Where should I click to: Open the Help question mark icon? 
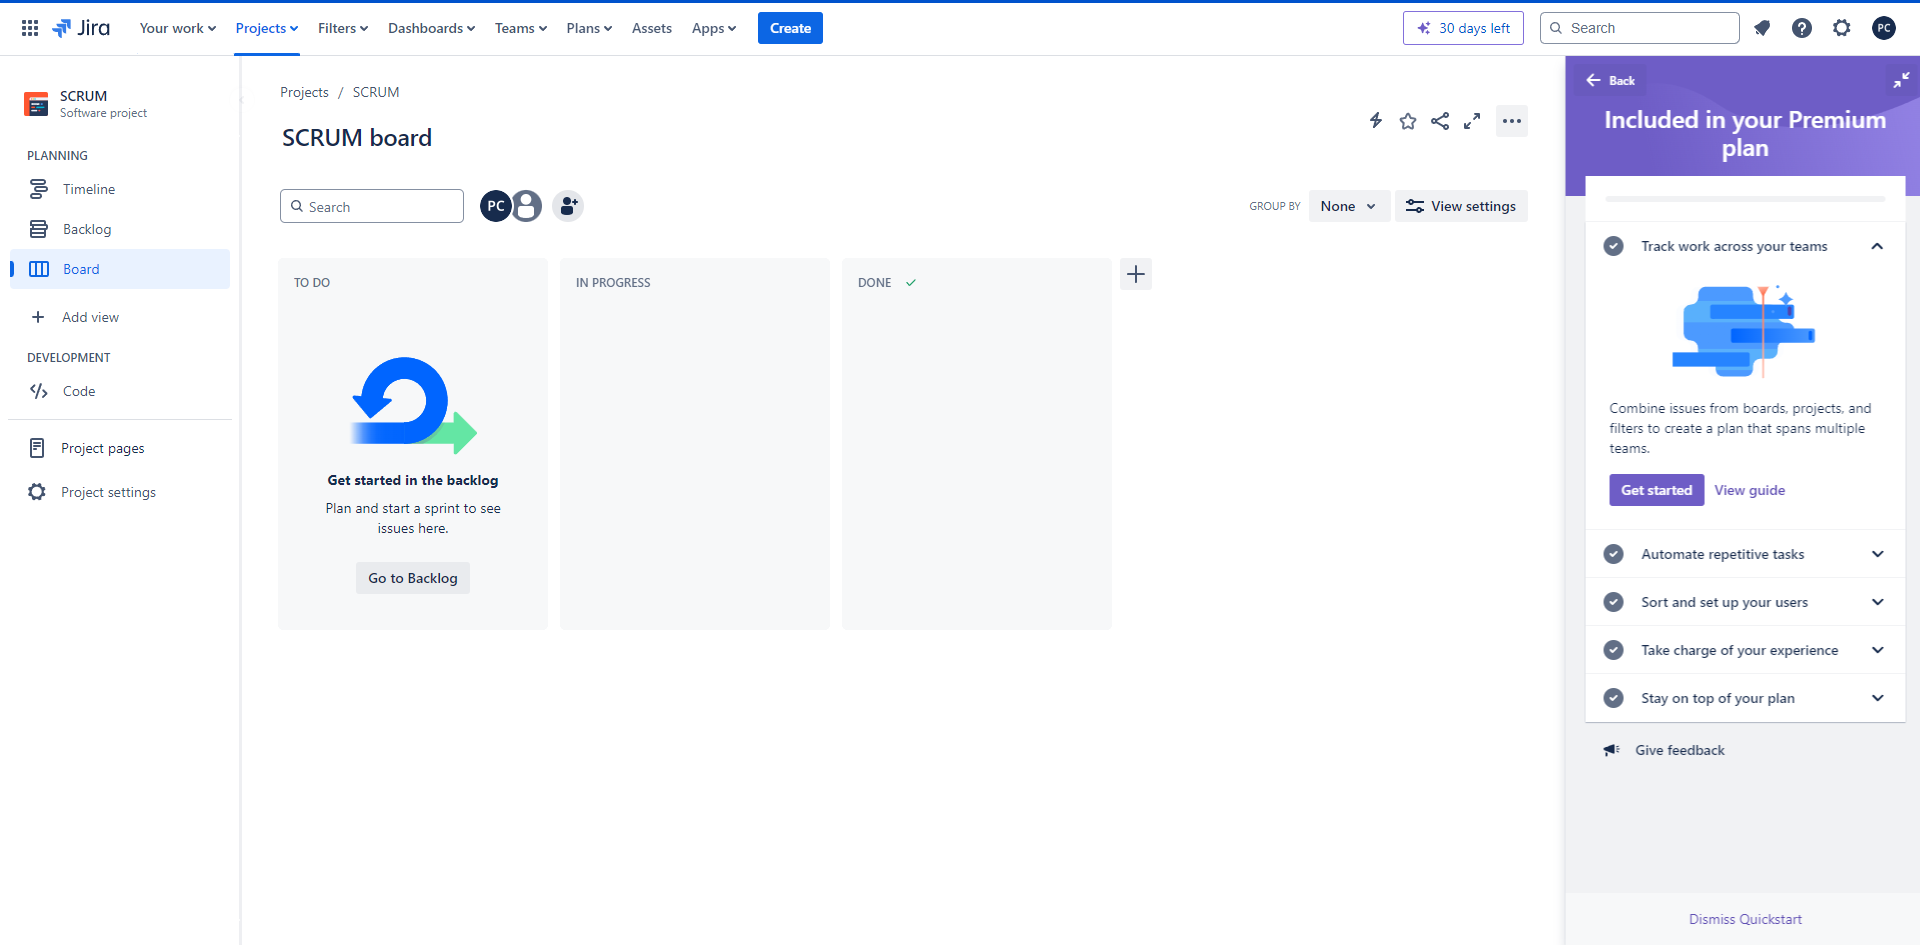(1802, 28)
